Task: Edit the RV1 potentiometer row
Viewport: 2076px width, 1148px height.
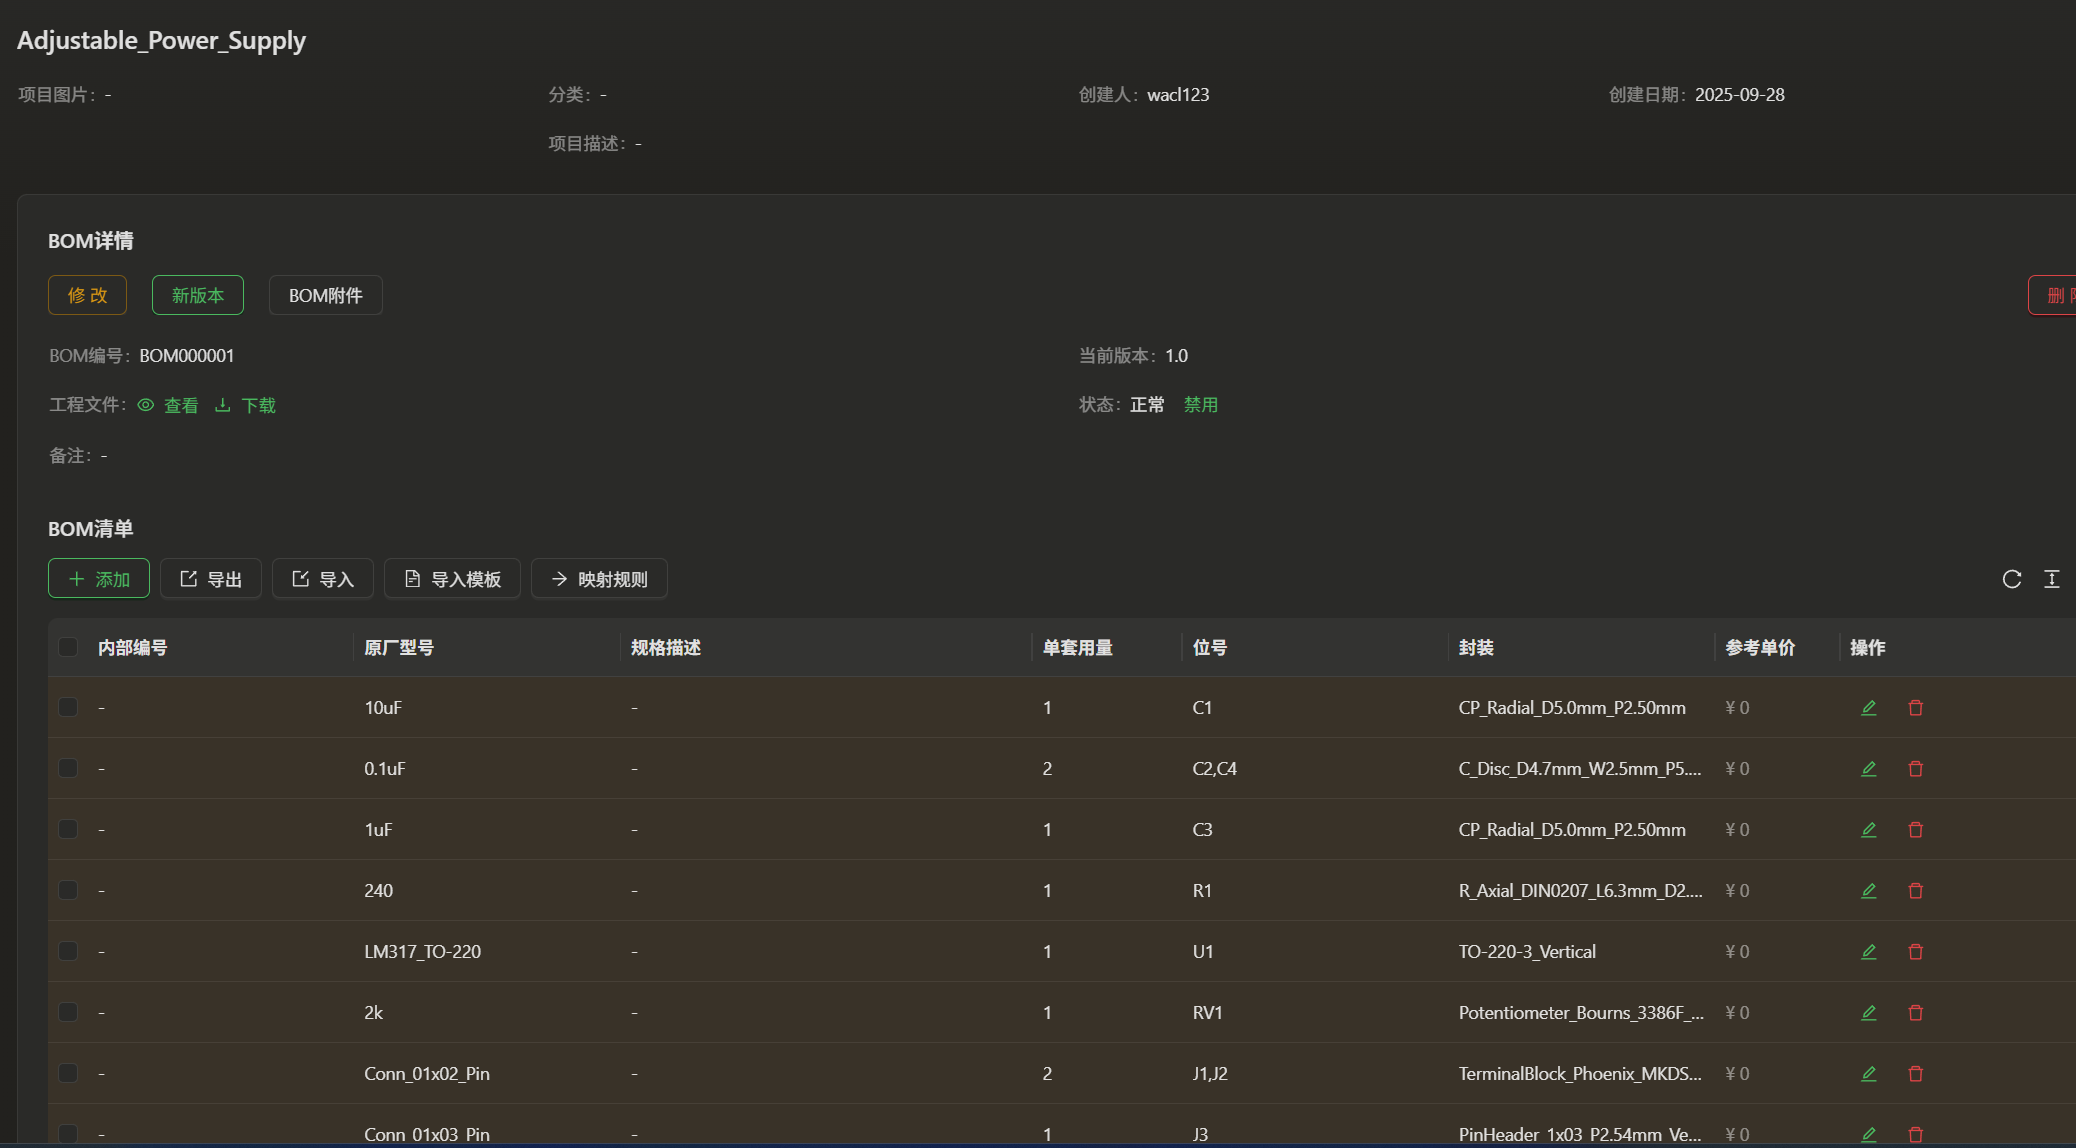Action: pos(1868,1013)
